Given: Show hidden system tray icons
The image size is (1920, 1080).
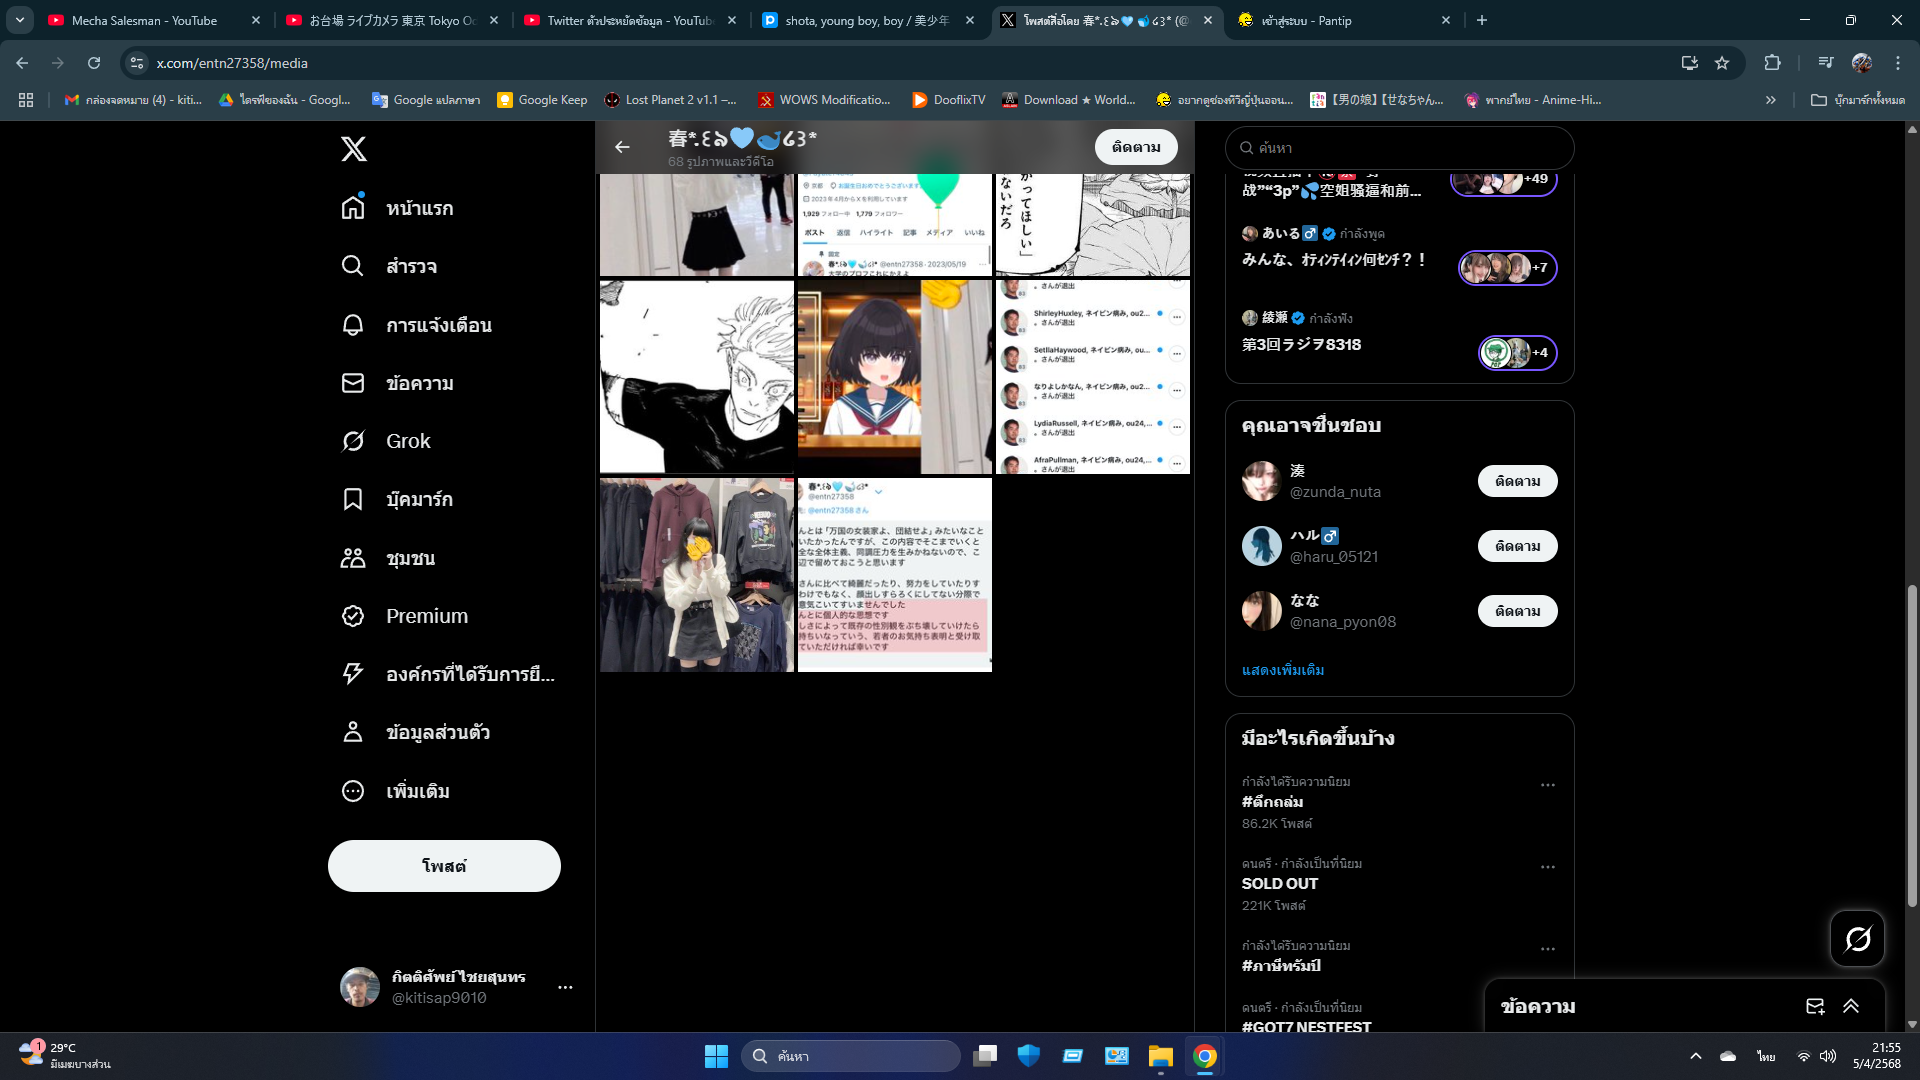Looking at the screenshot, I should (x=1695, y=1056).
